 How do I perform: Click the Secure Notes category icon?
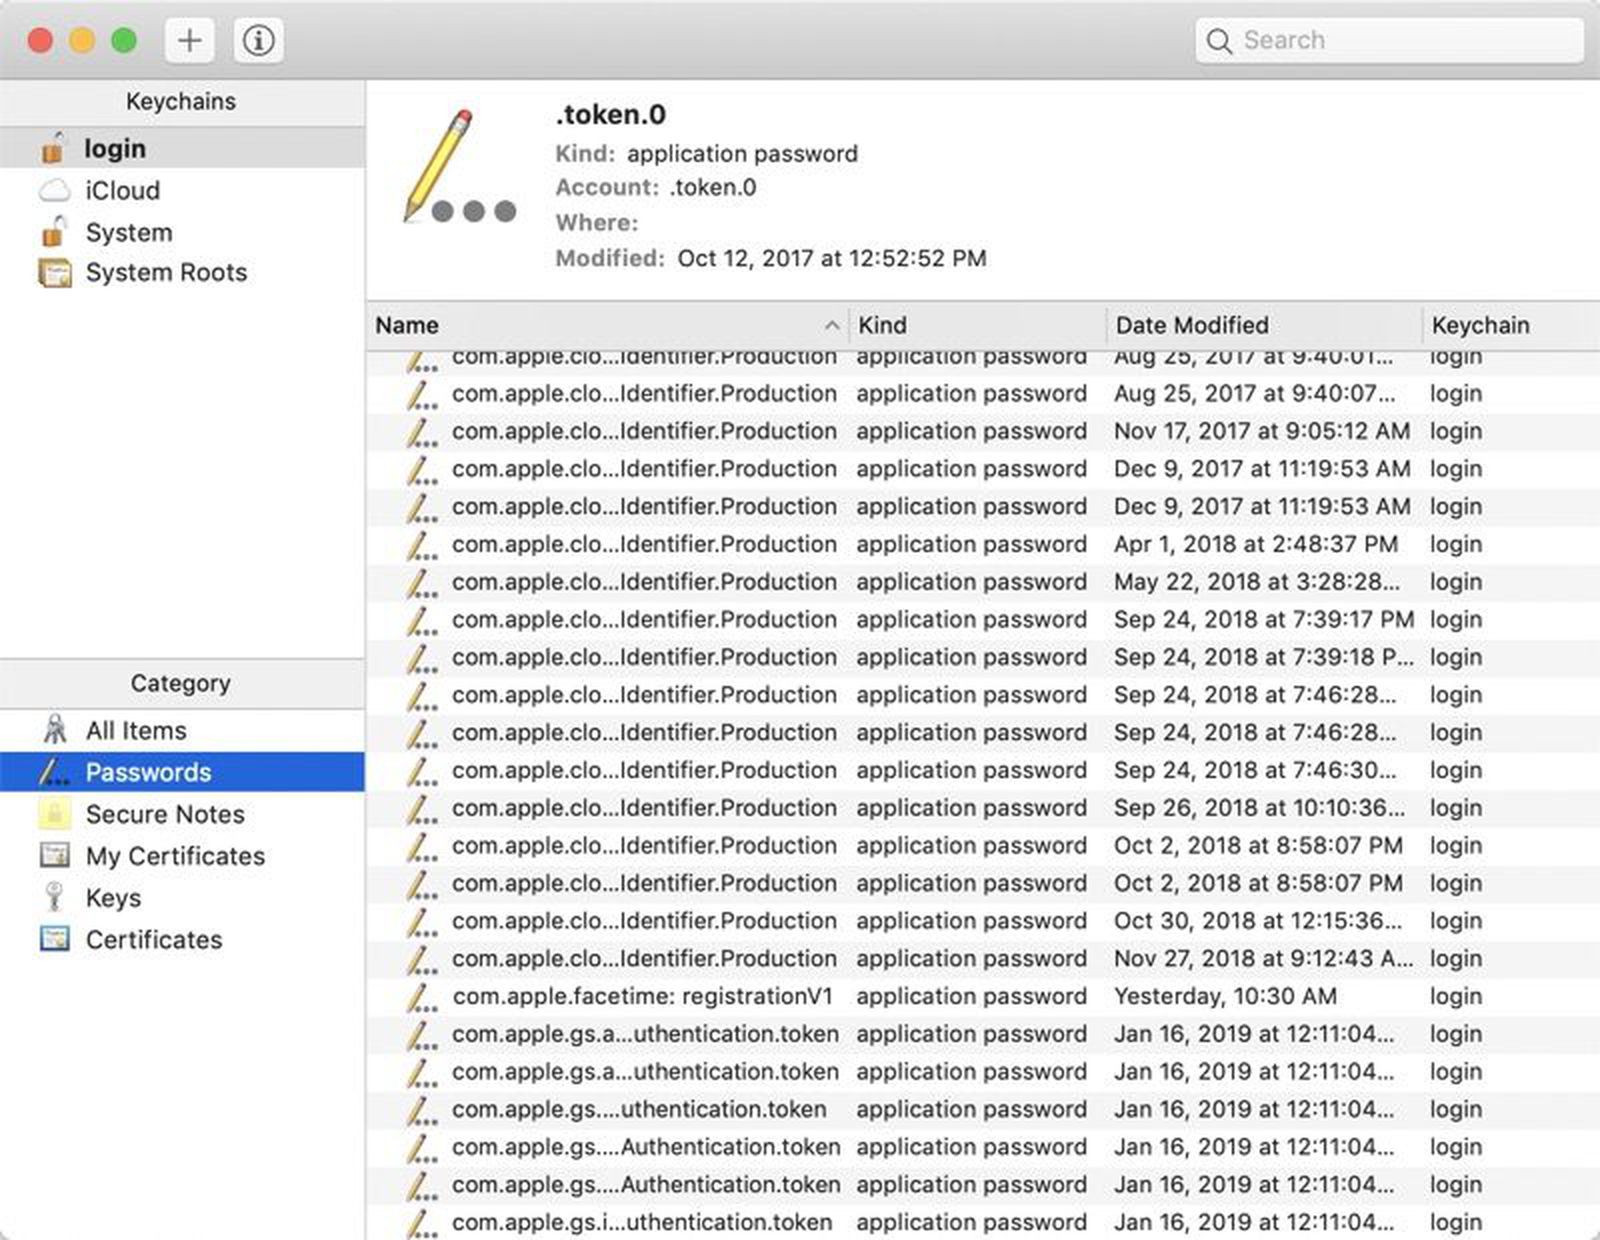(x=54, y=814)
